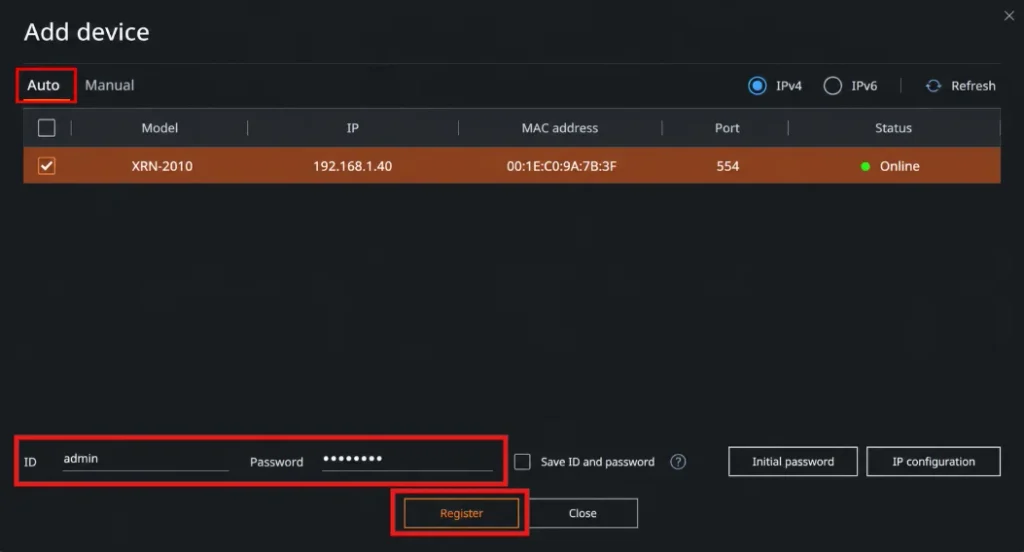The image size is (1024, 552).
Task: Click the Password input field
Action: (408, 459)
